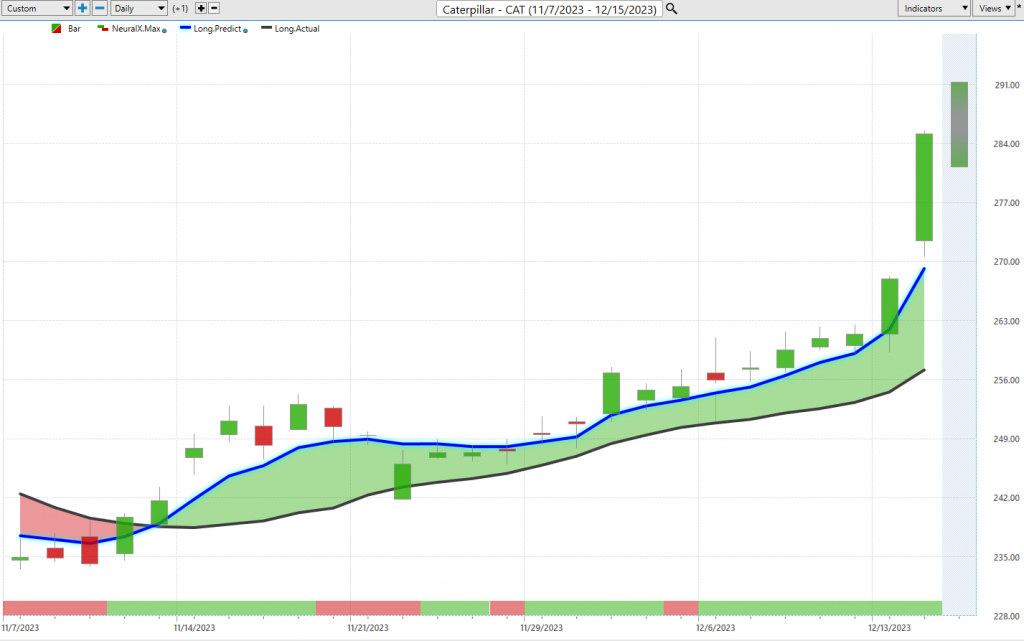
Task: Click the 12/6/2023 date axis label
Action: click(x=715, y=628)
